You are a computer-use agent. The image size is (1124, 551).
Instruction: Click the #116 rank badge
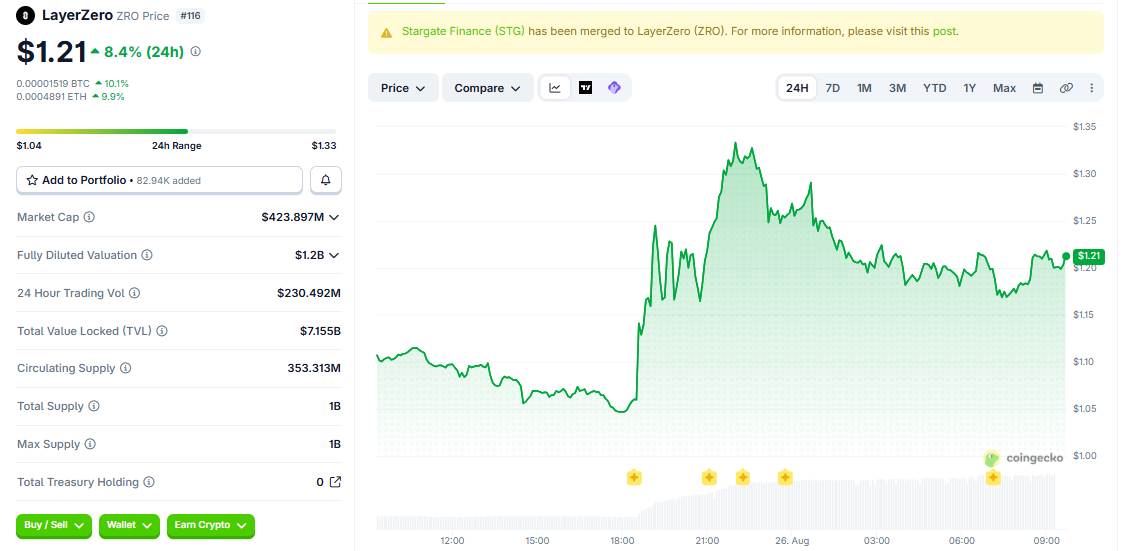coord(189,15)
